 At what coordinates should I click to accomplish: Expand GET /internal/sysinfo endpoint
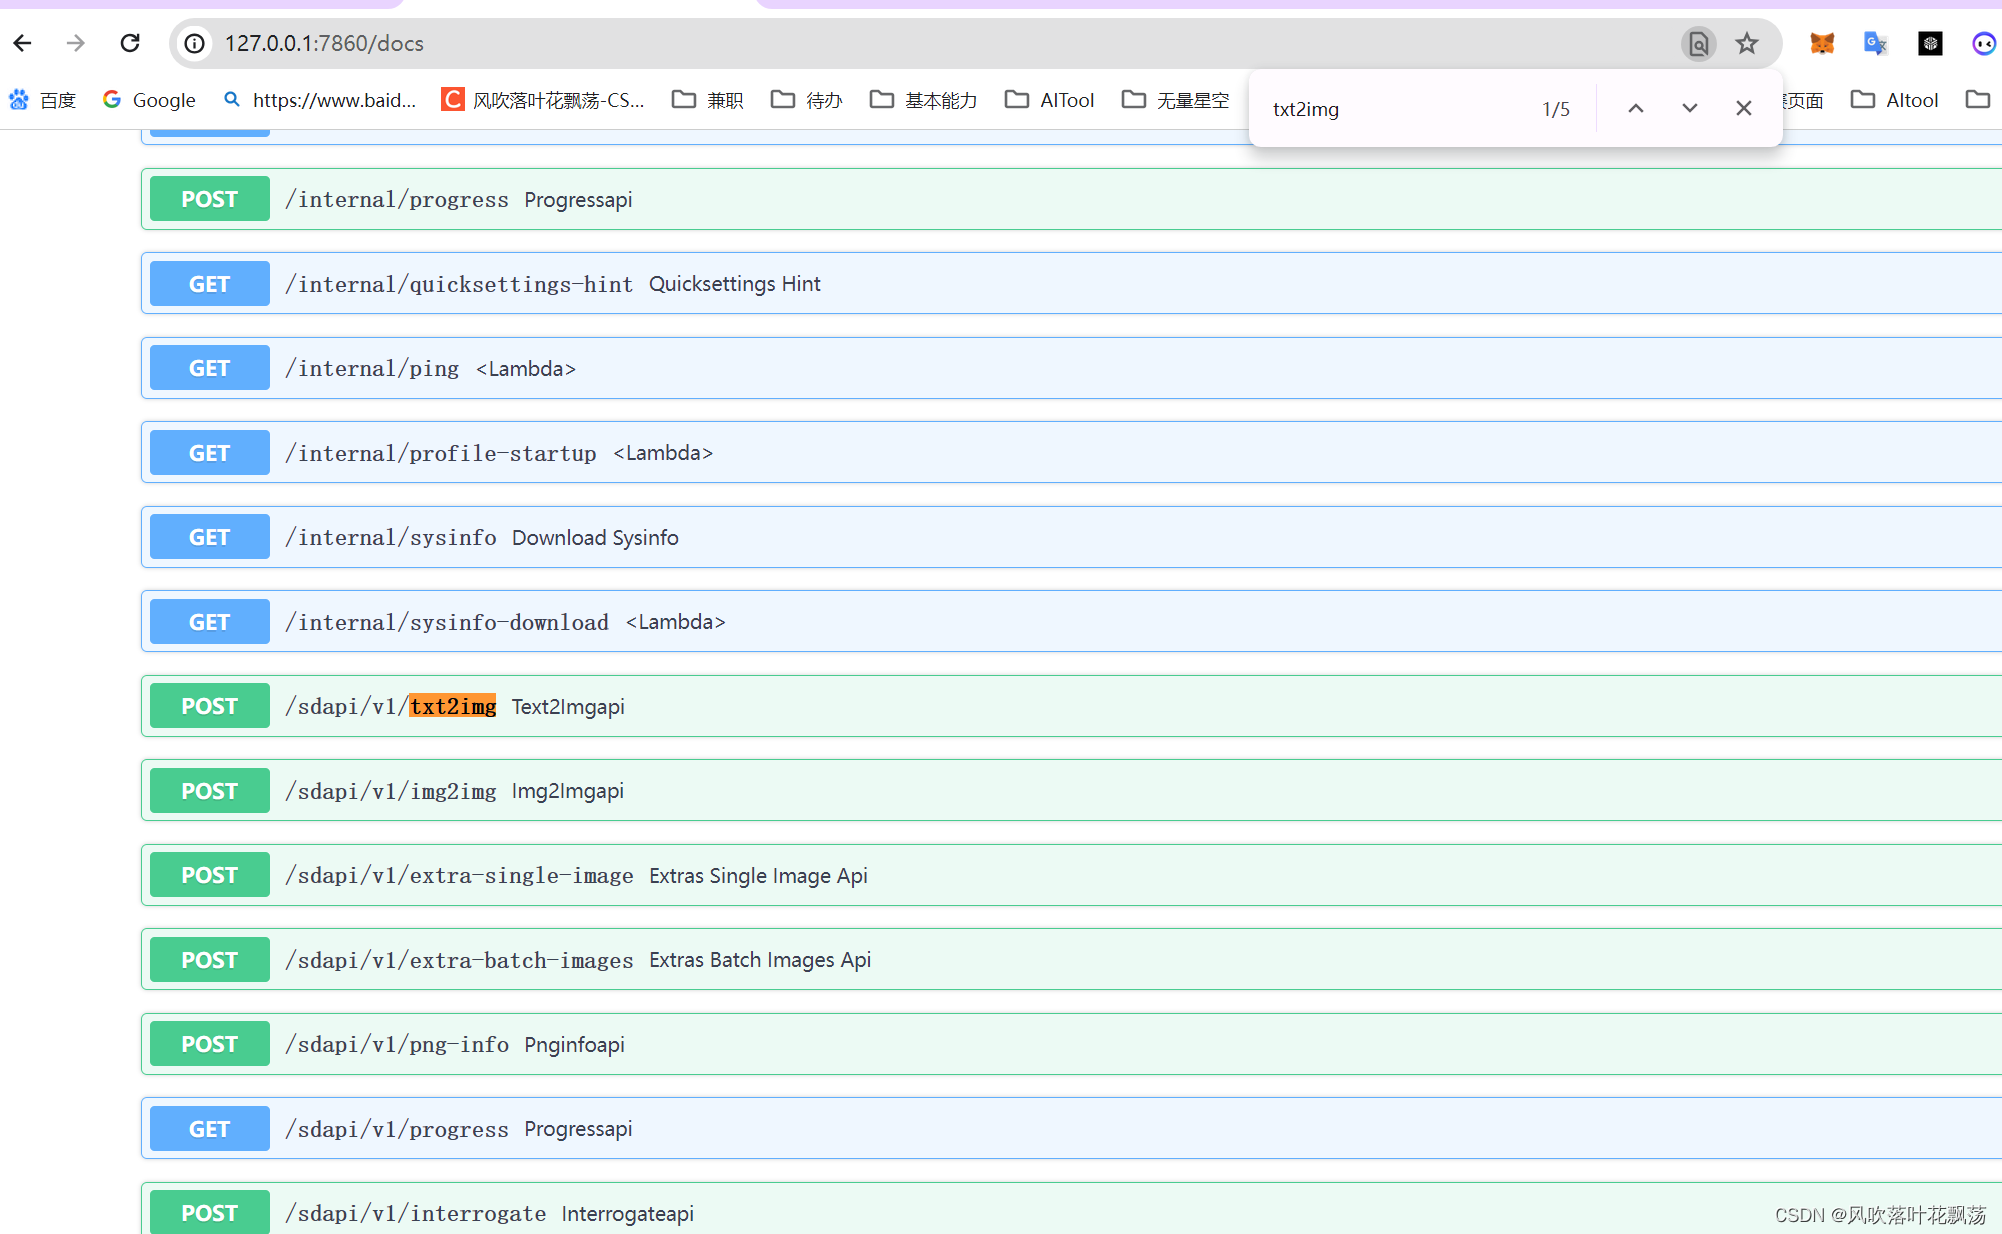pos(1071,537)
